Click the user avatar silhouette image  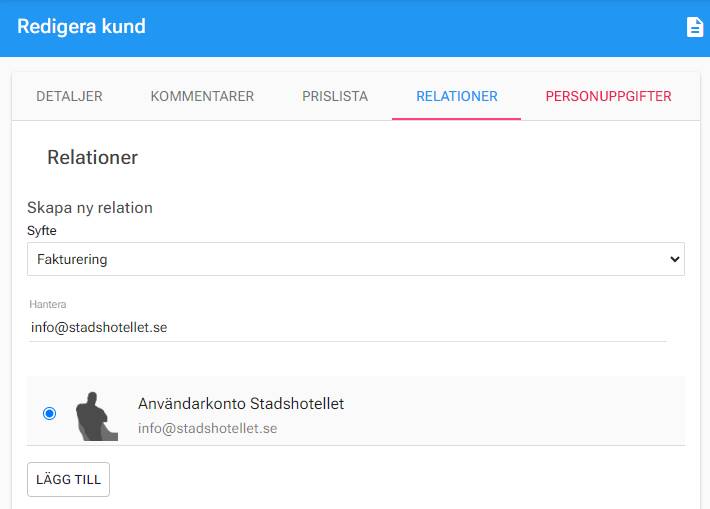point(97,416)
